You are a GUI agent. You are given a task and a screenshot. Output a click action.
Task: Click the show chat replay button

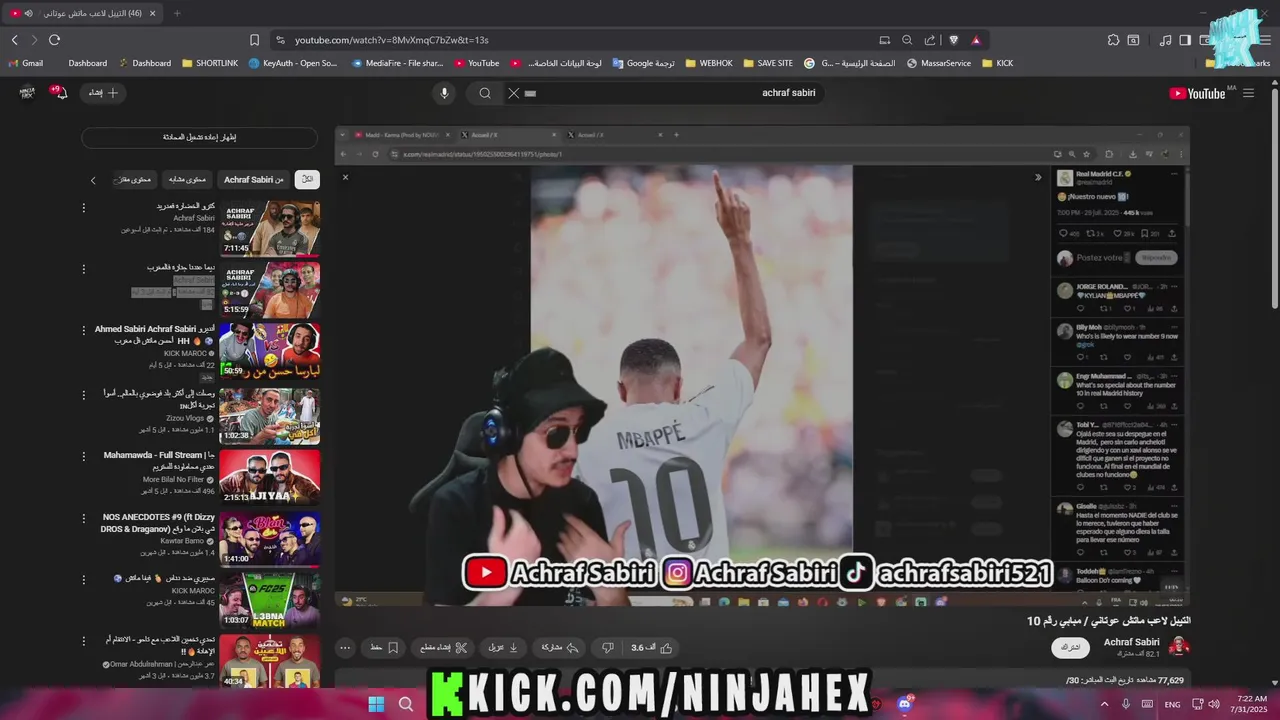point(200,137)
